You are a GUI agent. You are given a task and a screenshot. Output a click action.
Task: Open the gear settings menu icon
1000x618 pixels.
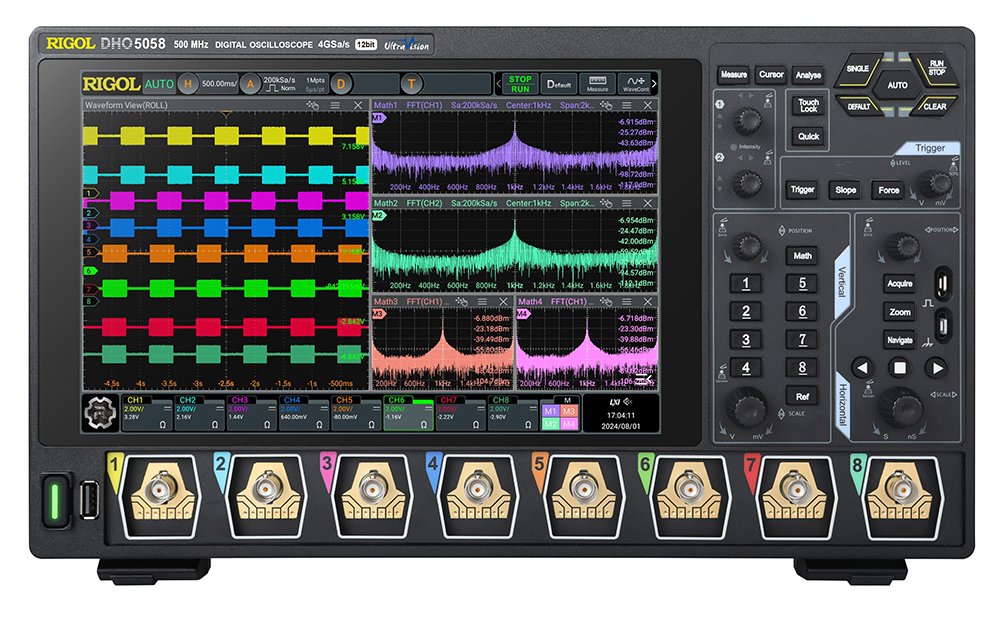coord(100,413)
